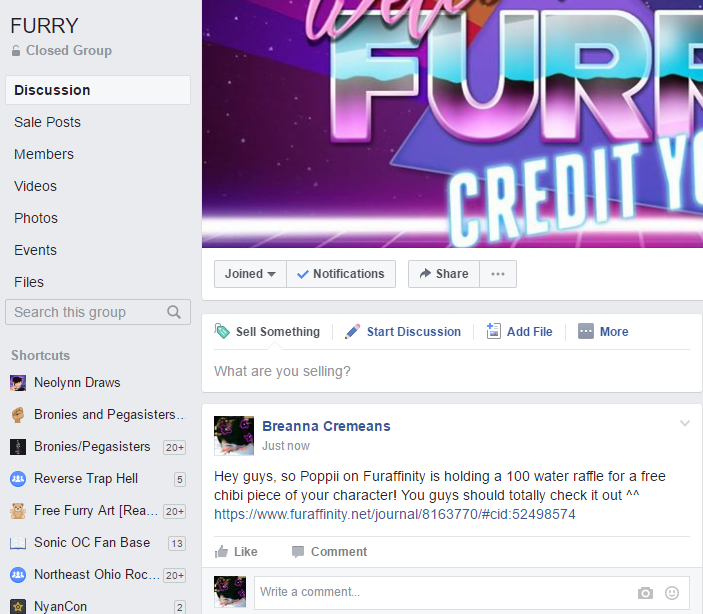The height and width of the screenshot is (614, 703).
Task: Open the Sale Posts section
Action: tap(47, 122)
